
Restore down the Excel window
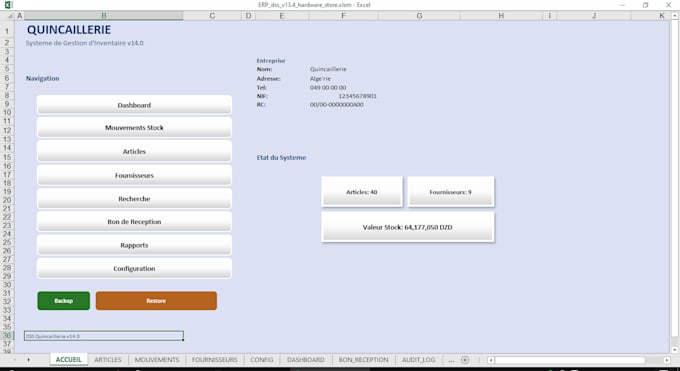(645, 5)
